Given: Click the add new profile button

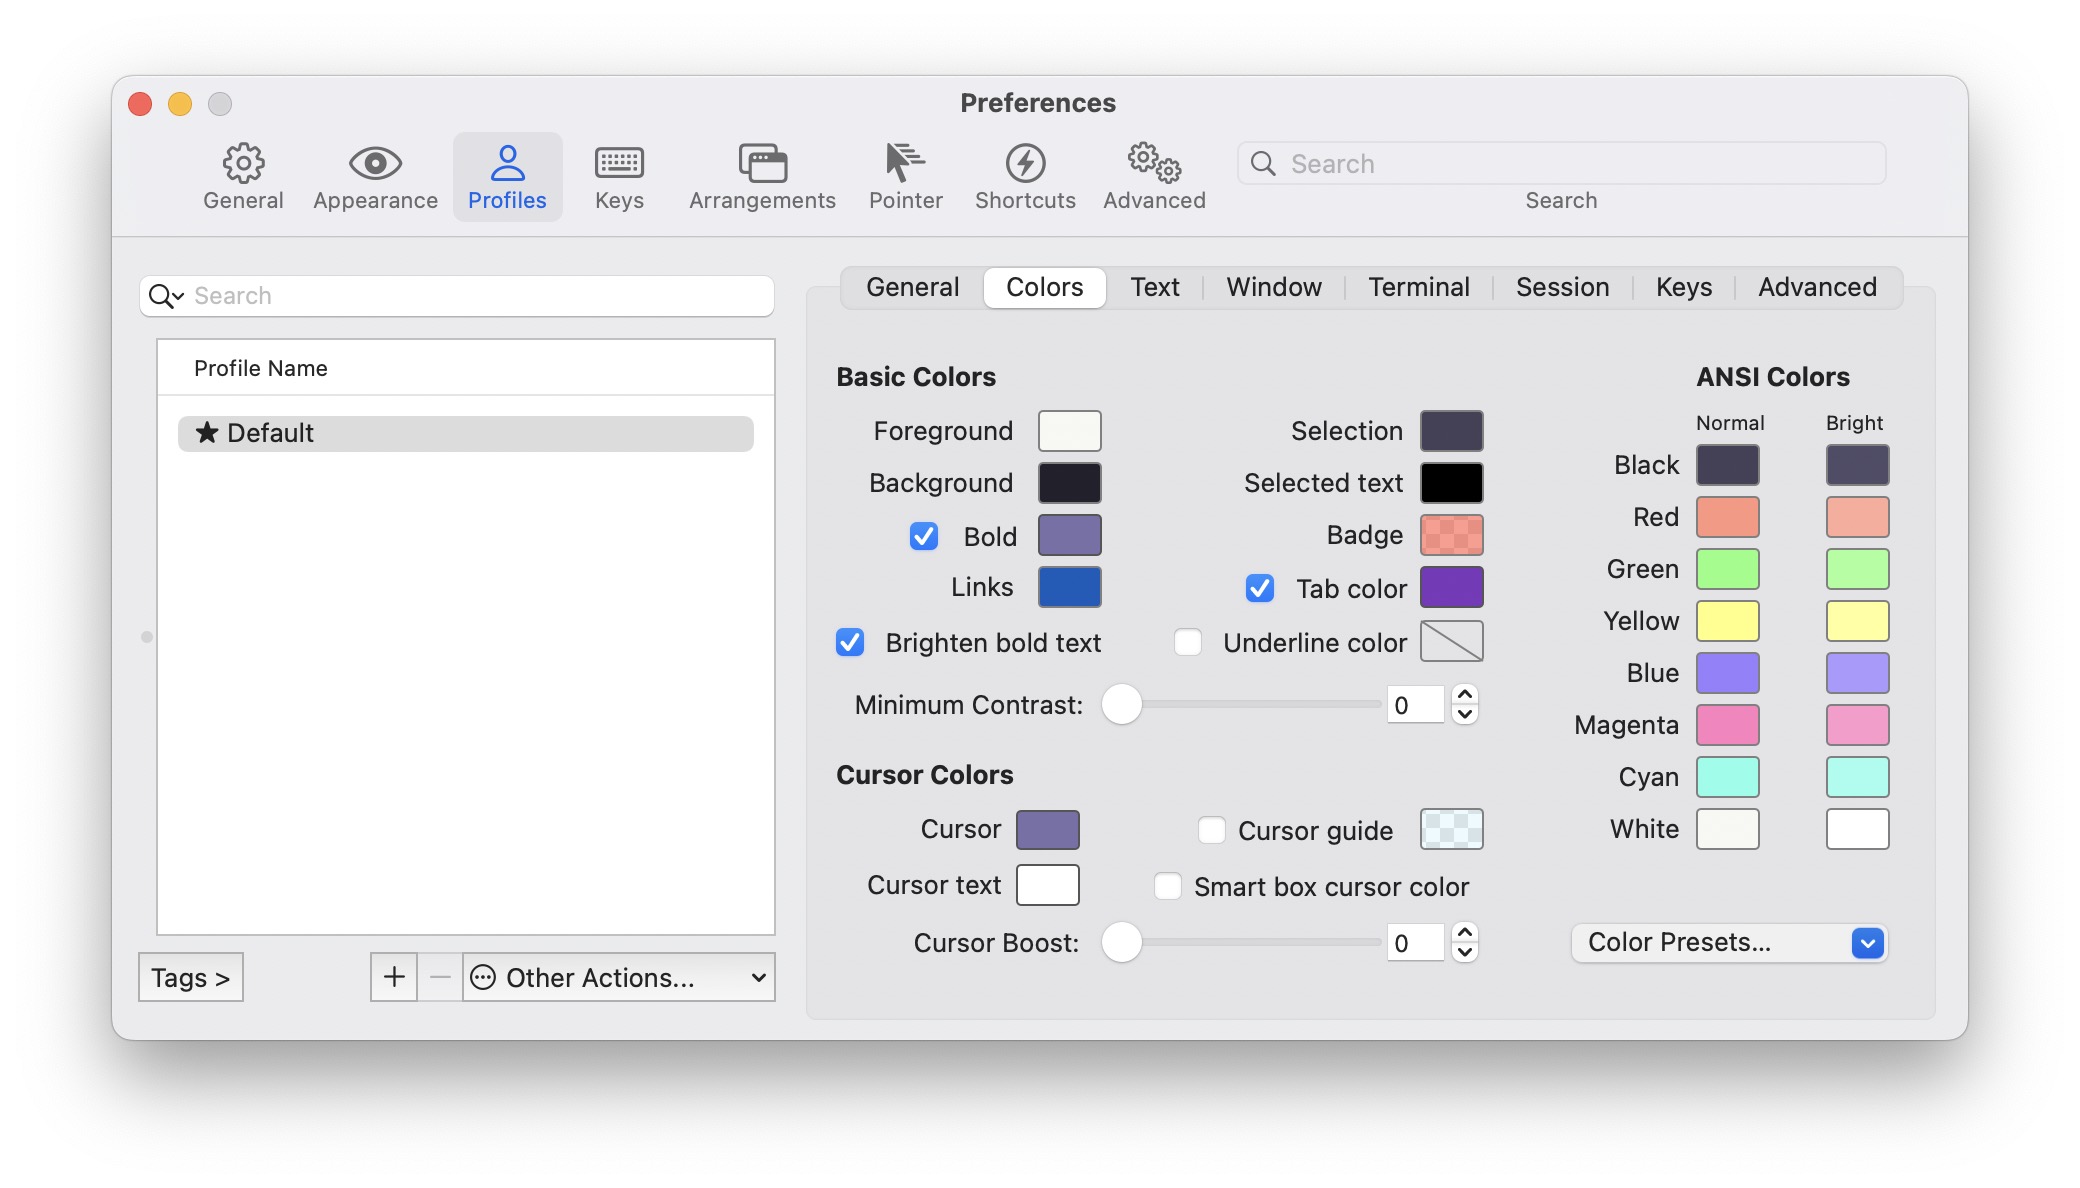Looking at the screenshot, I should click(393, 977).
